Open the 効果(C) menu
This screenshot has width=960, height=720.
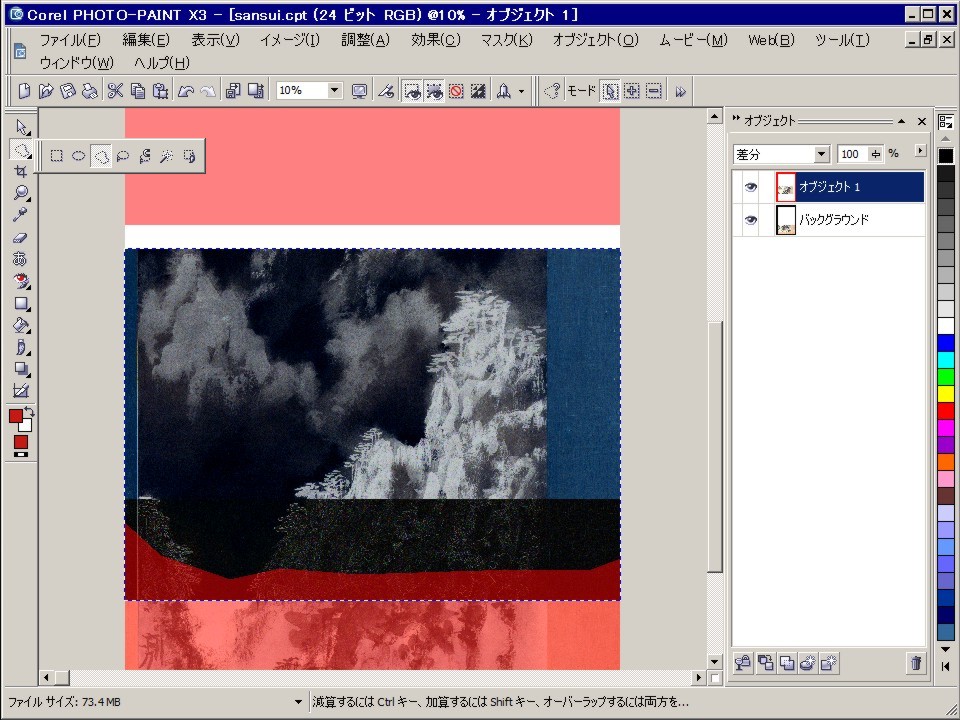coord(435,40)
